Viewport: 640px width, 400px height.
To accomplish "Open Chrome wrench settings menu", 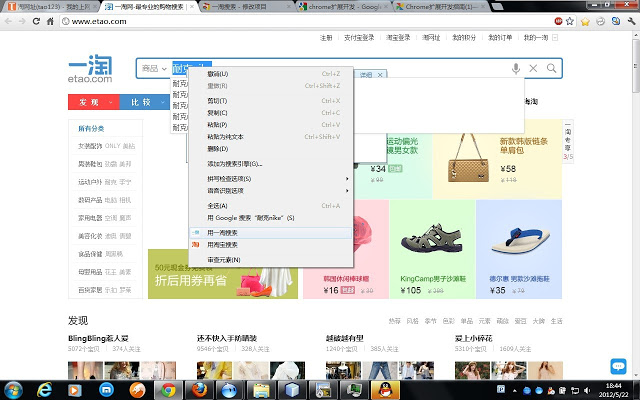I will pyautogui.click(x=632, y=22).
